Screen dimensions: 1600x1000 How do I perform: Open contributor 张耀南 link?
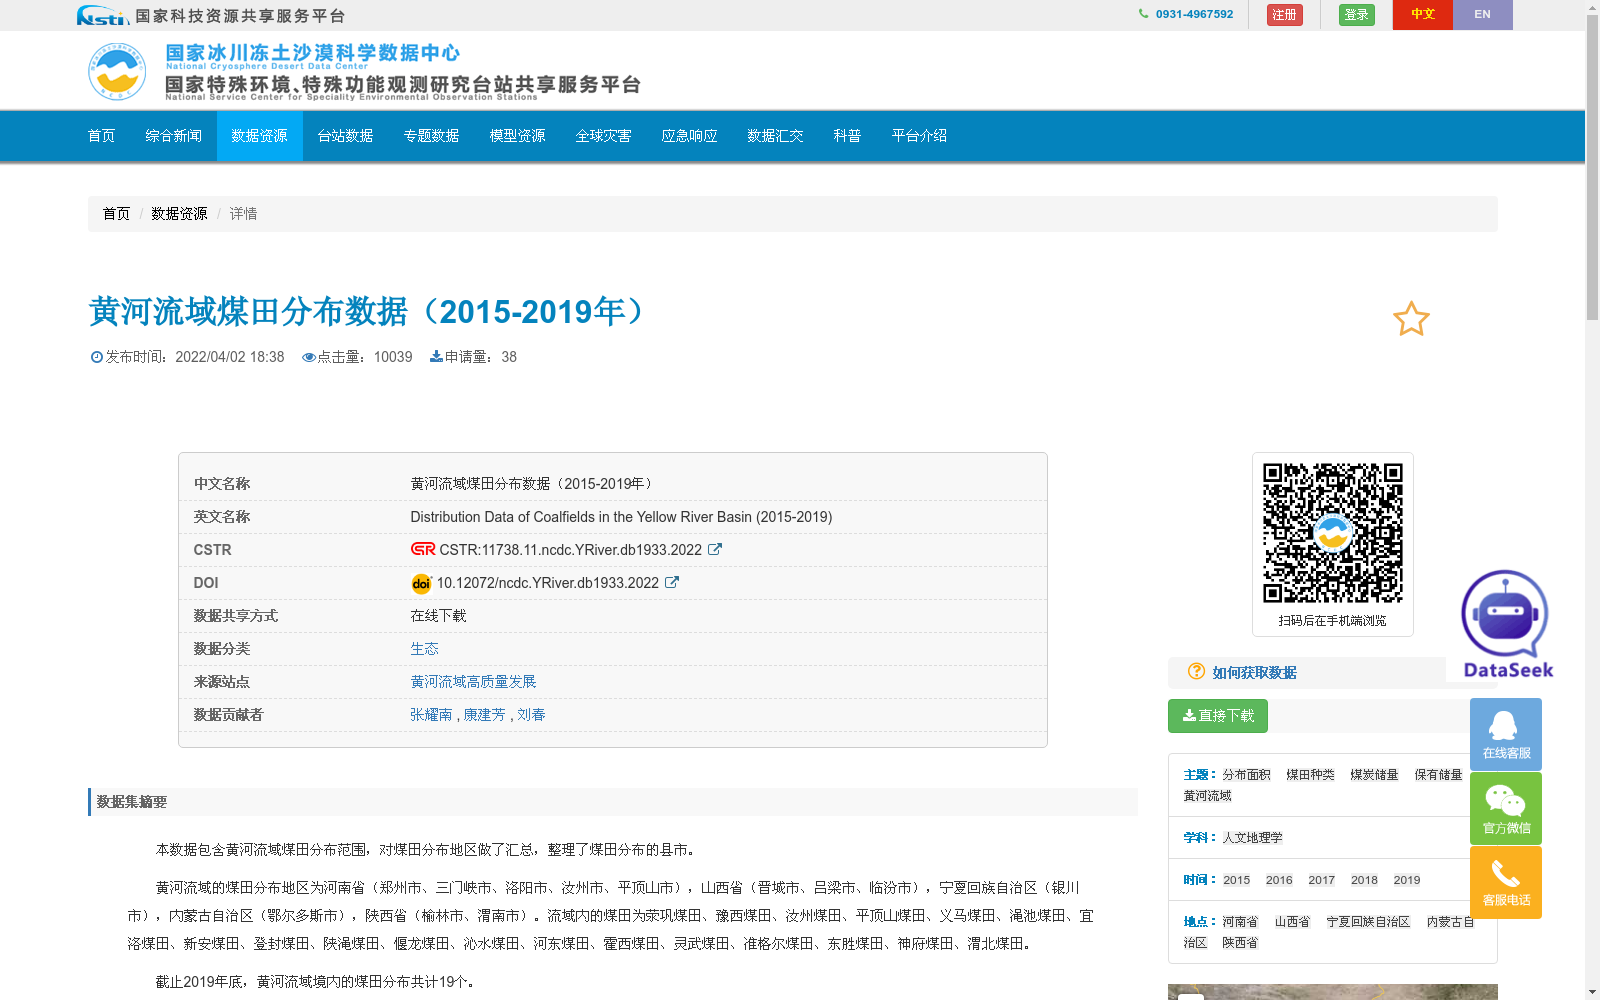[431, 715]
